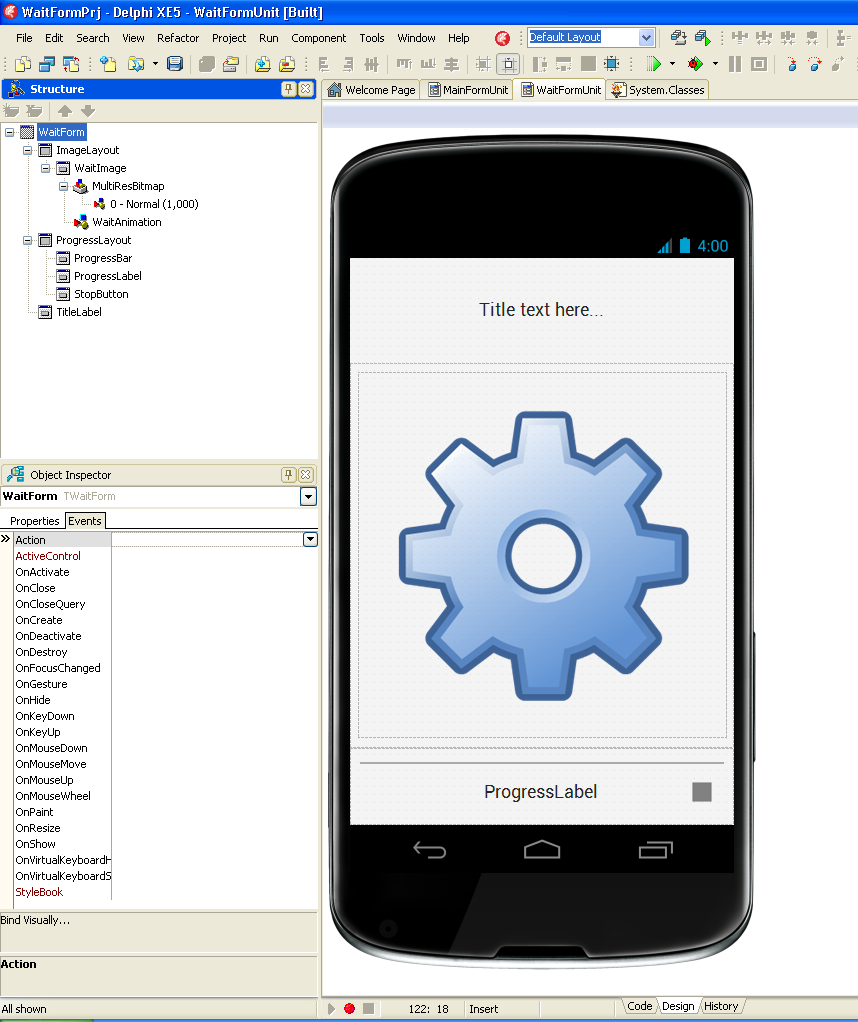Click the Toggle Form/Unit toolbar icon
Screen dimensions: 858x1022
coord(71,64)
